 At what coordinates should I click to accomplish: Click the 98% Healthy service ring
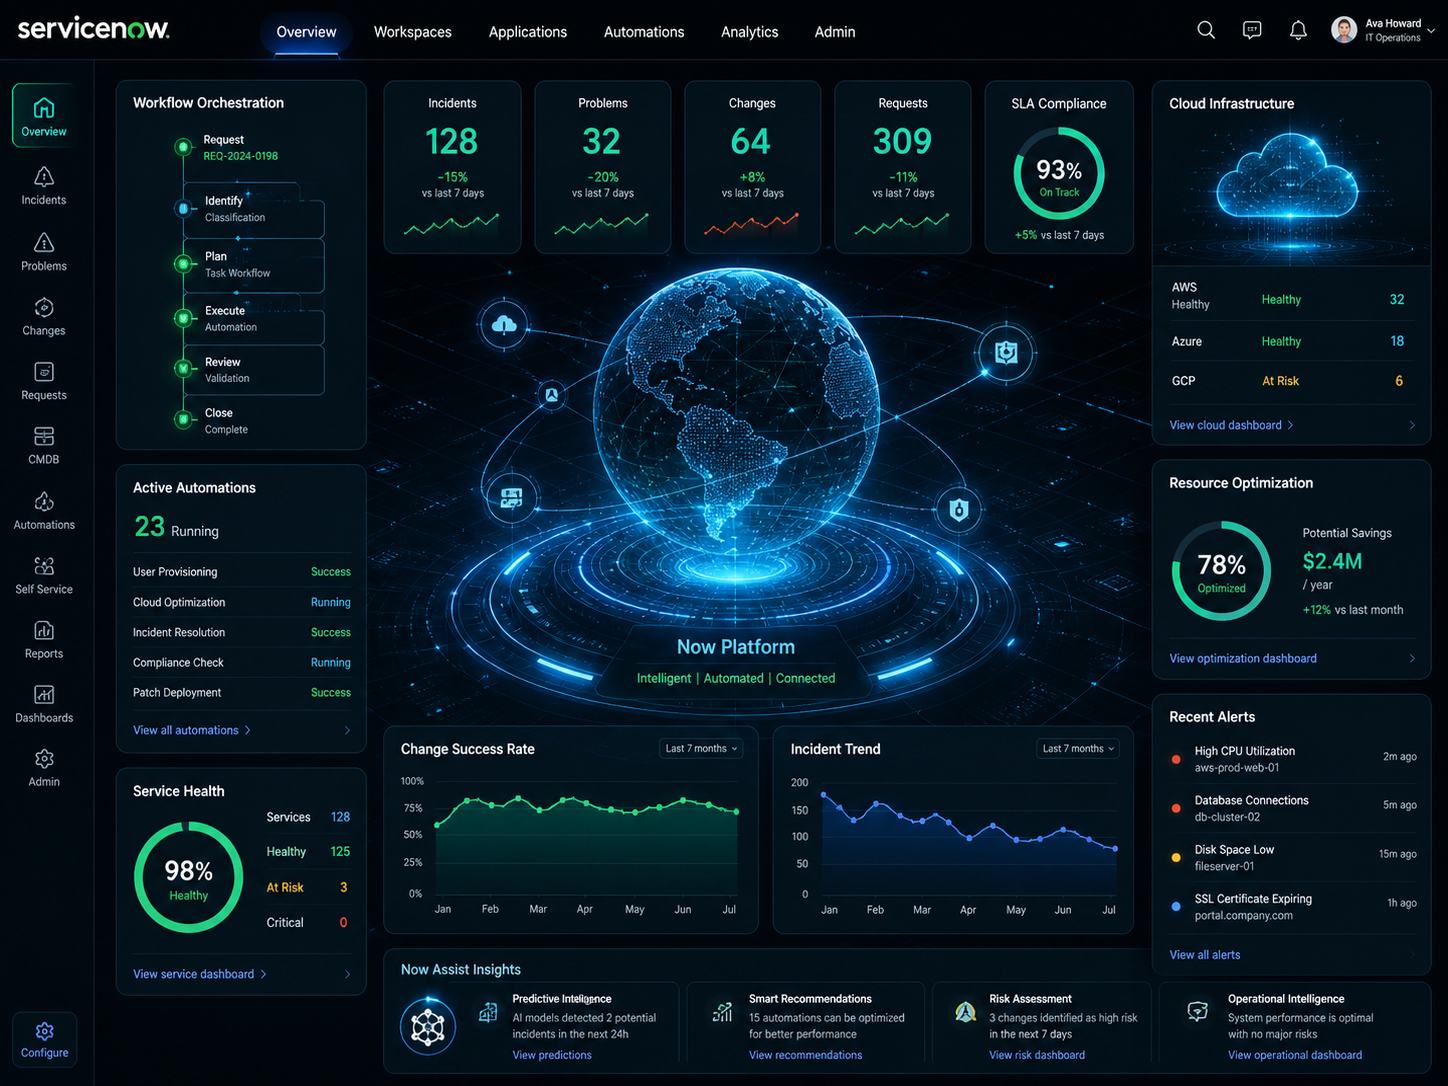[x=188, y=877]
